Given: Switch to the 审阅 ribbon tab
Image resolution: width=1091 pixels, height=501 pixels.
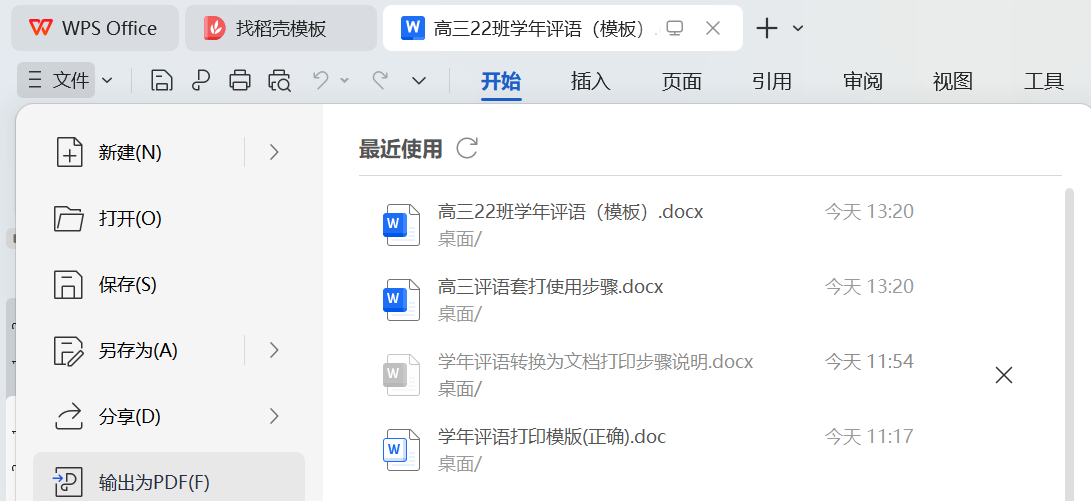Looking at the screenshot, I should [863, 81].
